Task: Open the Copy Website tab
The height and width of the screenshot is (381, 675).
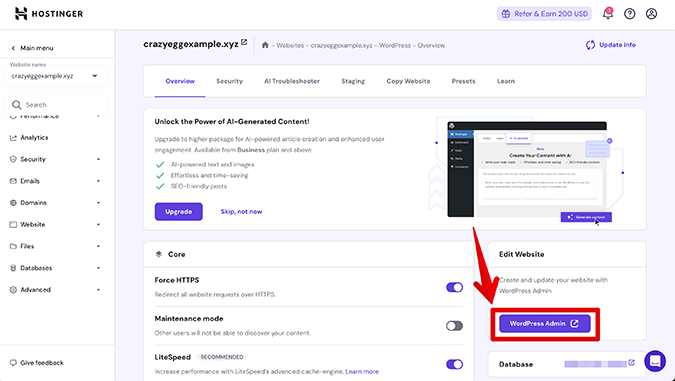Action: click(408, 81)
